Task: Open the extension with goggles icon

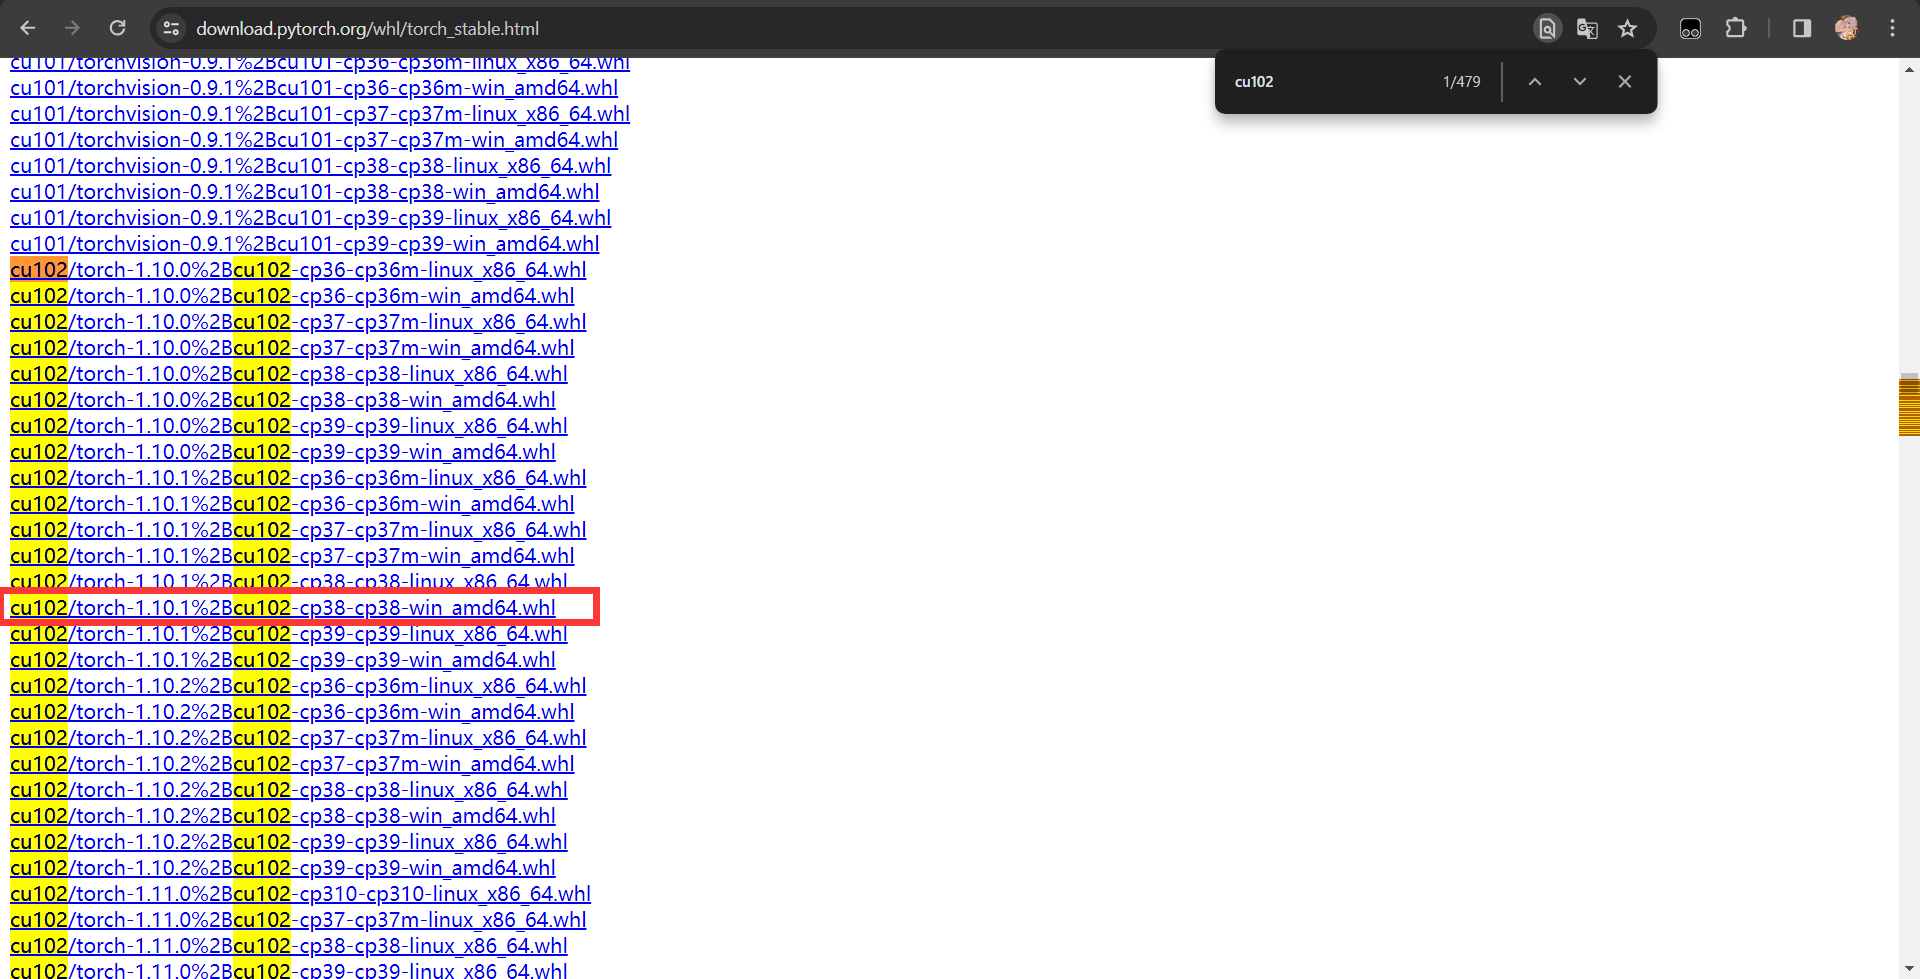Action: tap(1690, 28)
